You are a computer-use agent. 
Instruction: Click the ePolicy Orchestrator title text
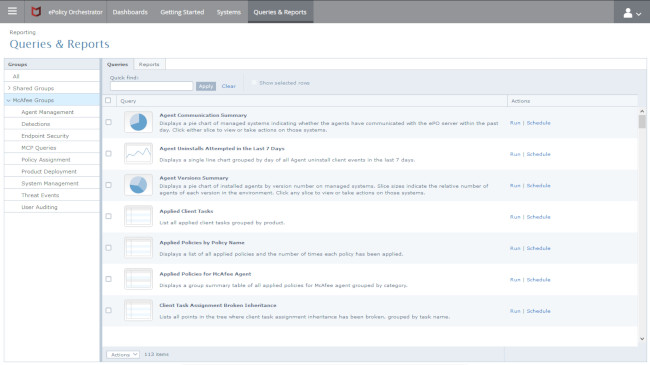pyautogui.click(x=75, y=12)
